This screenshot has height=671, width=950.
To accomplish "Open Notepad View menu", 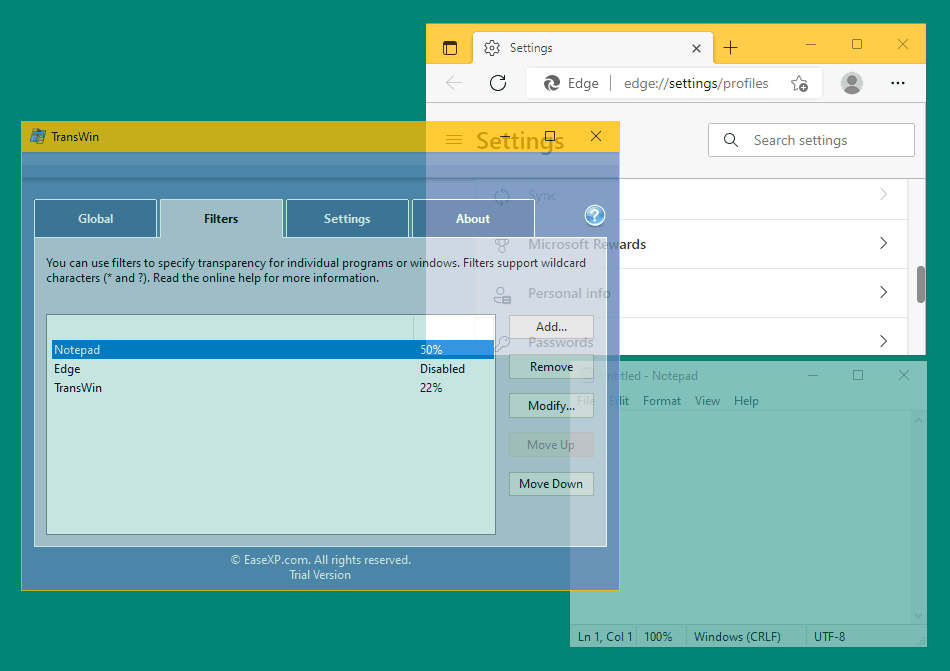I will pyautogui.click(x=707, y=401).
